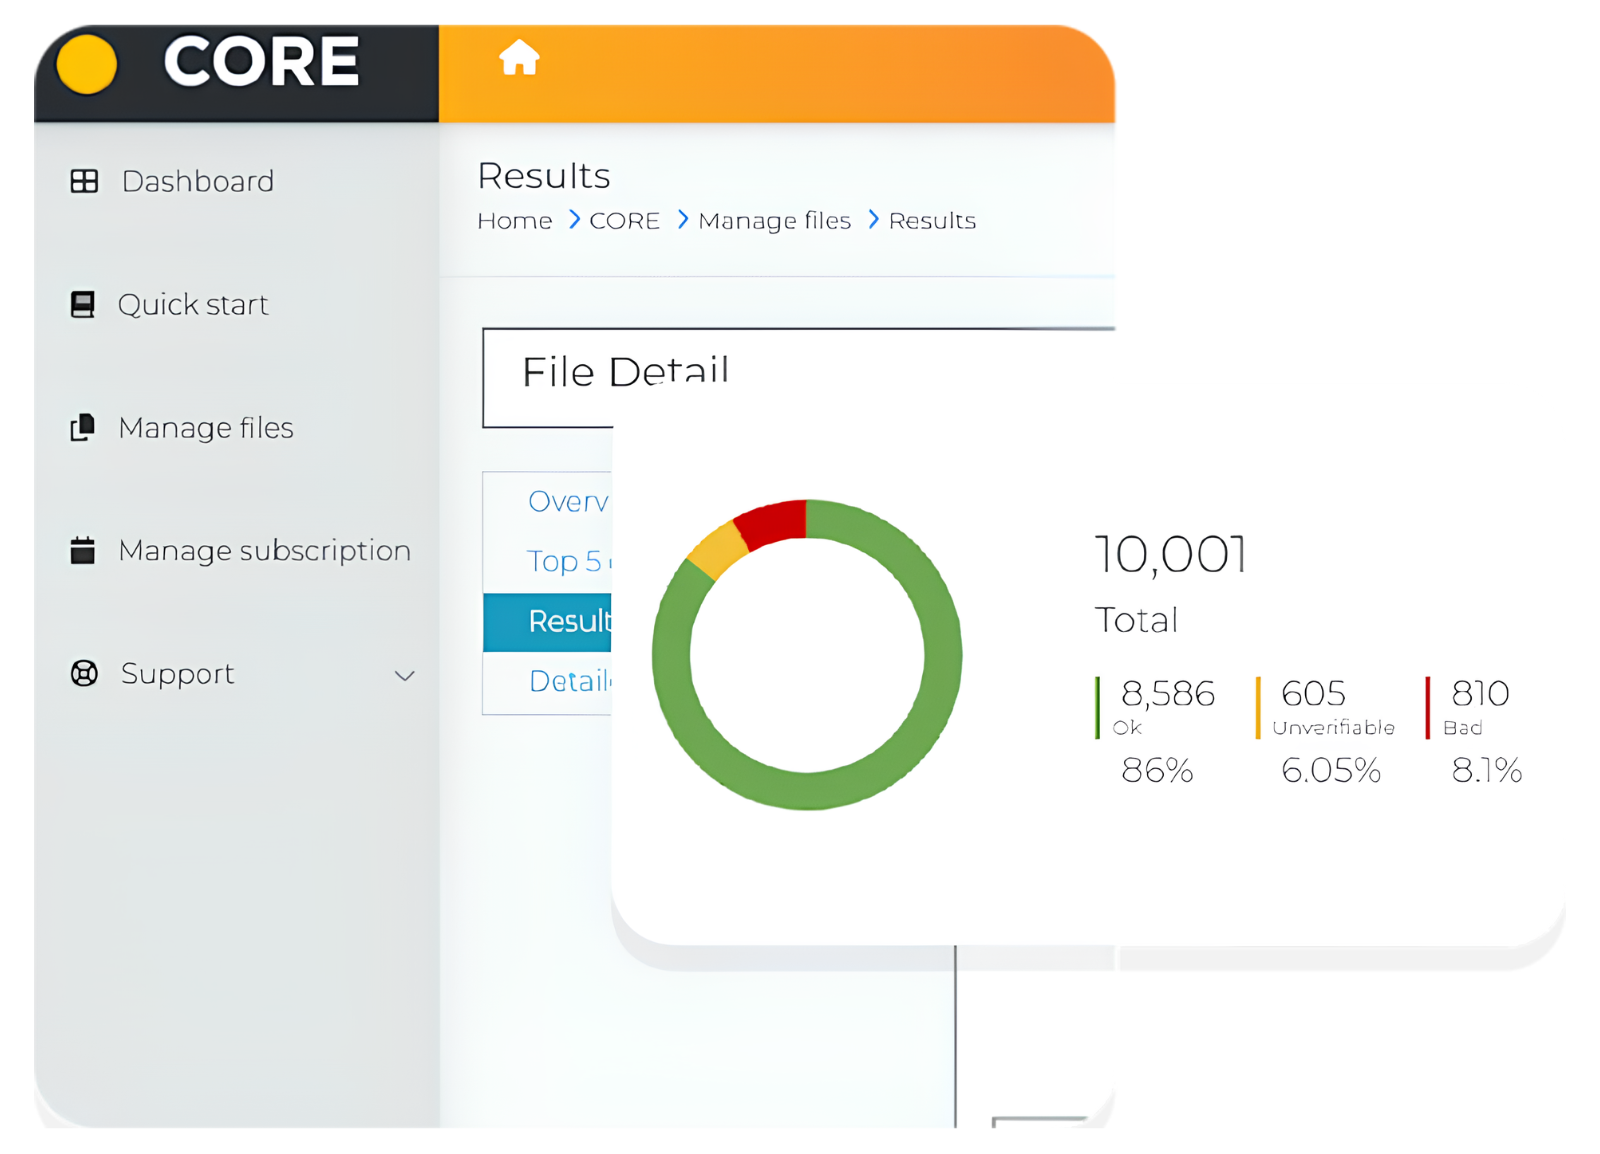Click the Support lifebuoy icon

click(84, 673)
